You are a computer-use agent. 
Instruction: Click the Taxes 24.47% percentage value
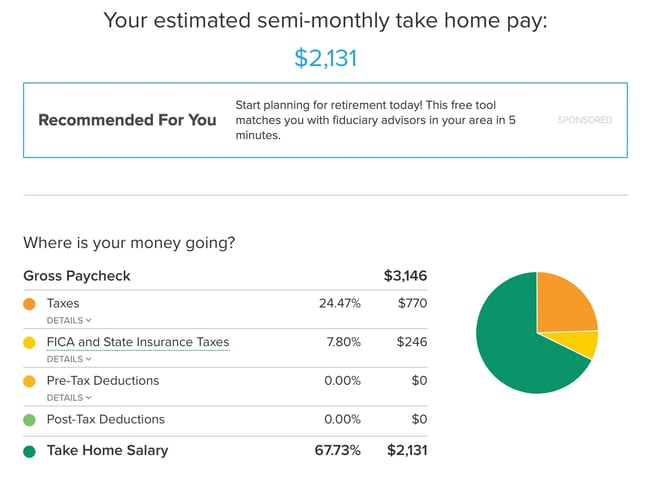[340, 303]
